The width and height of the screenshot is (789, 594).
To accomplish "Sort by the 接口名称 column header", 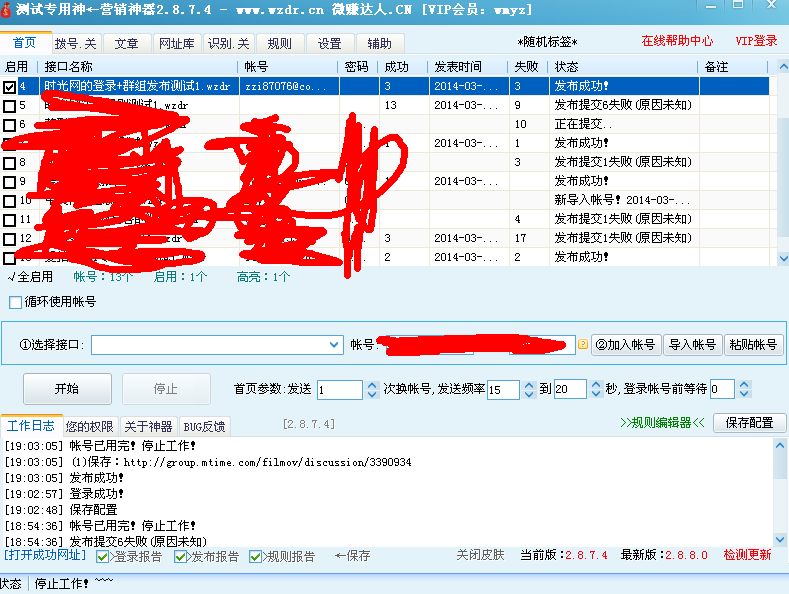I will coord(137,66).
